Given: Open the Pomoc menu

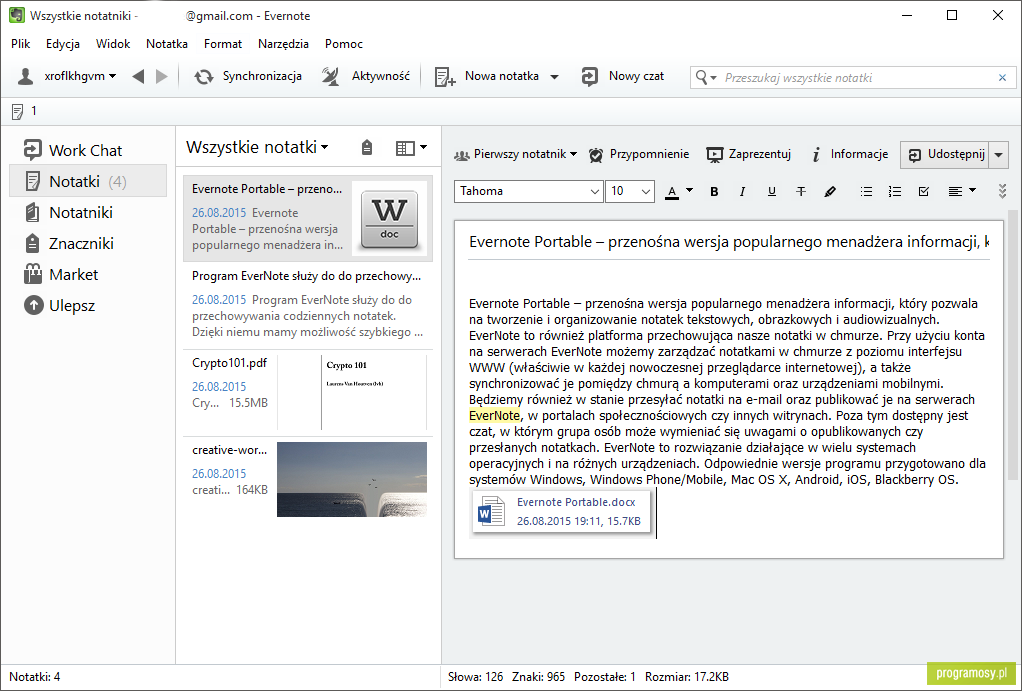Looking at the screenshot, I should click(x=344, y=44).
